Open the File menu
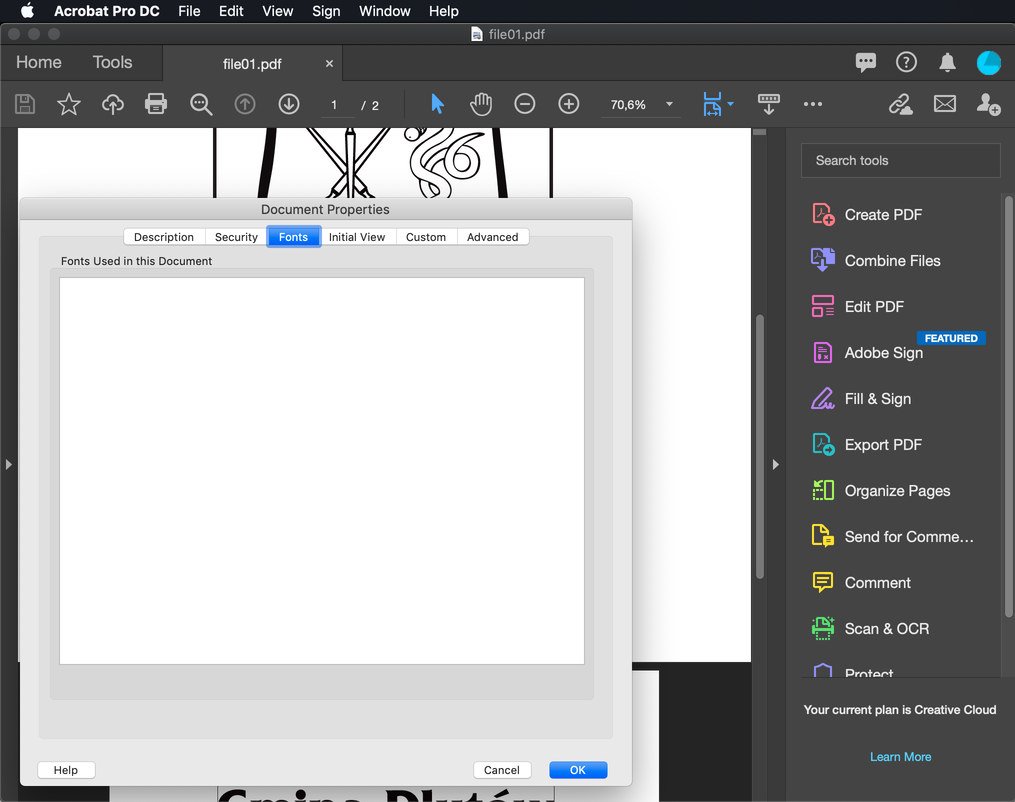This screenshot has width=1015, height=802. [x=189, y=11]
